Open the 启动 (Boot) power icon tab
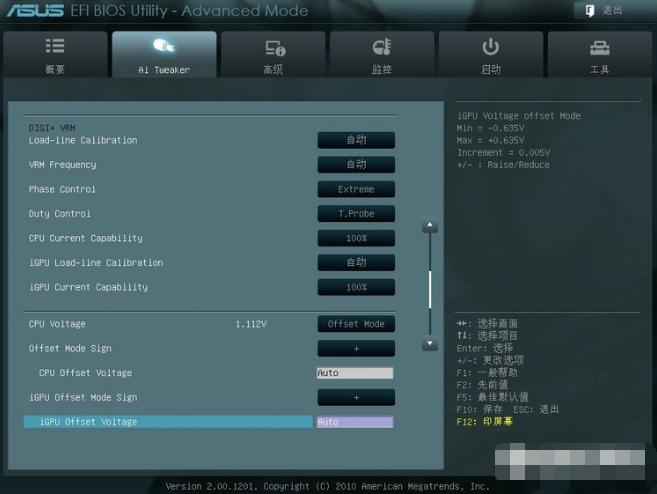This screenshot has height=494, width=657. (490, 48)
